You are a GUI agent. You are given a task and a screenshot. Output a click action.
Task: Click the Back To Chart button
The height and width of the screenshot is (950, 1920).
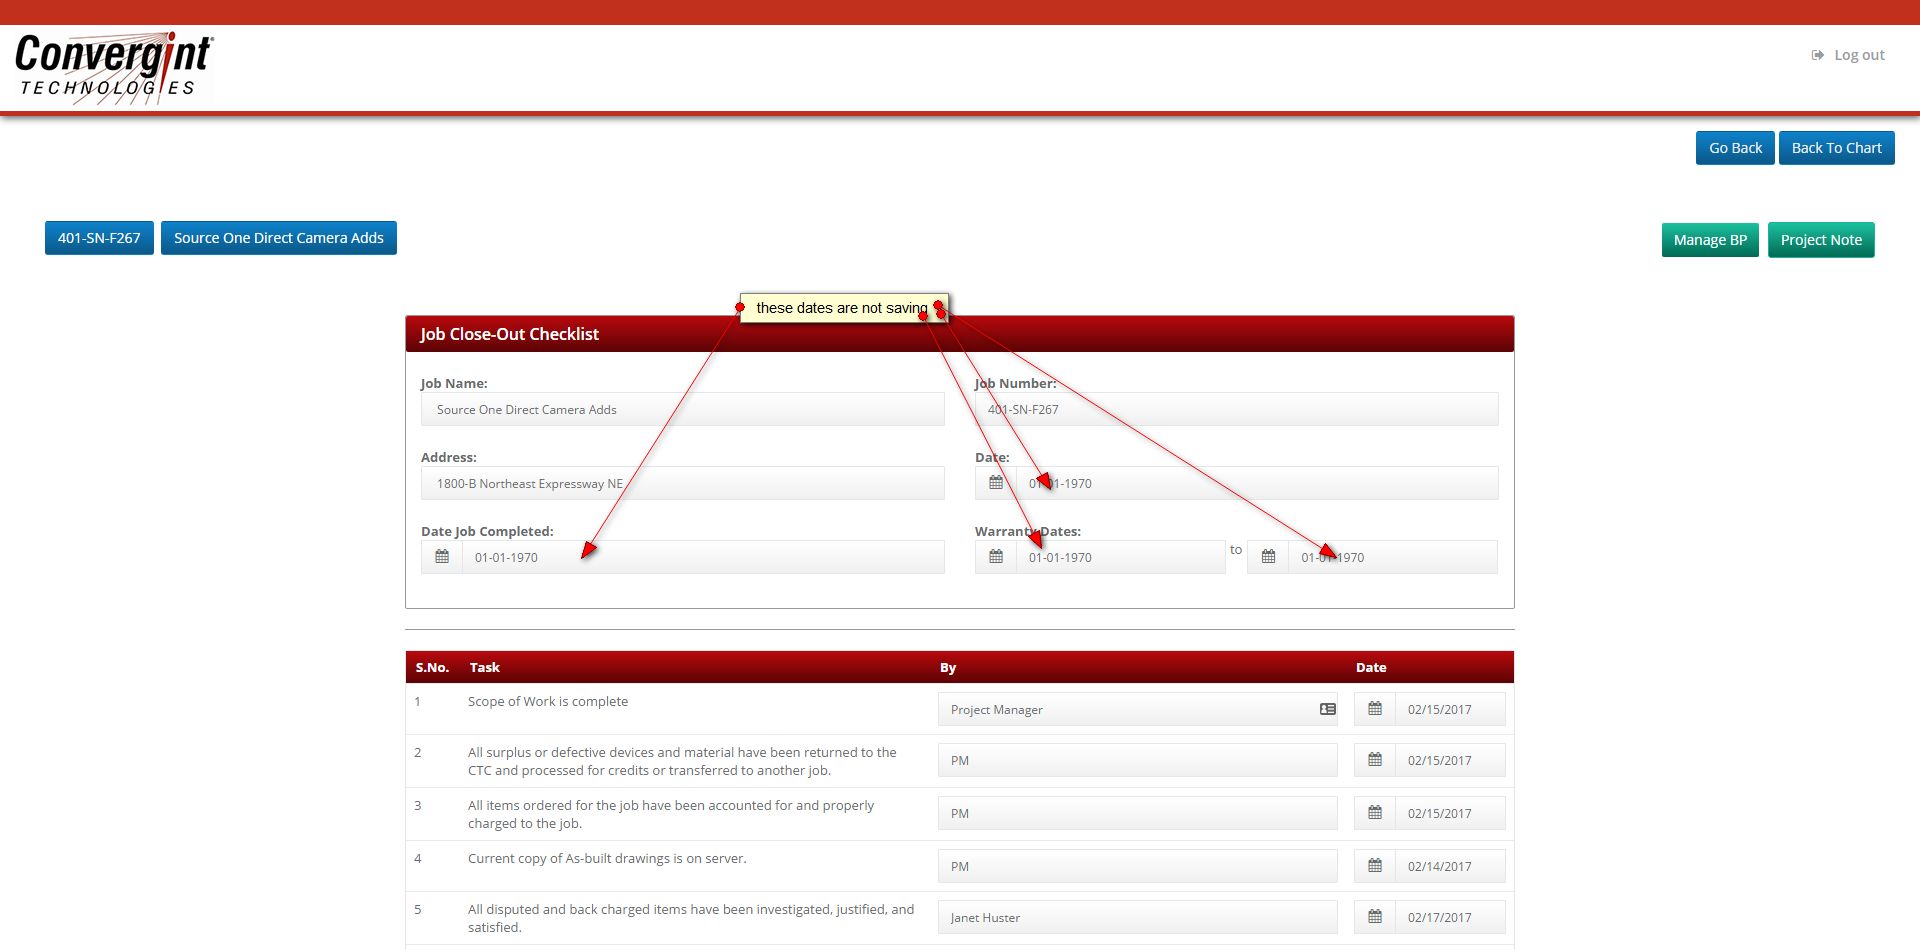(1836, 148)
